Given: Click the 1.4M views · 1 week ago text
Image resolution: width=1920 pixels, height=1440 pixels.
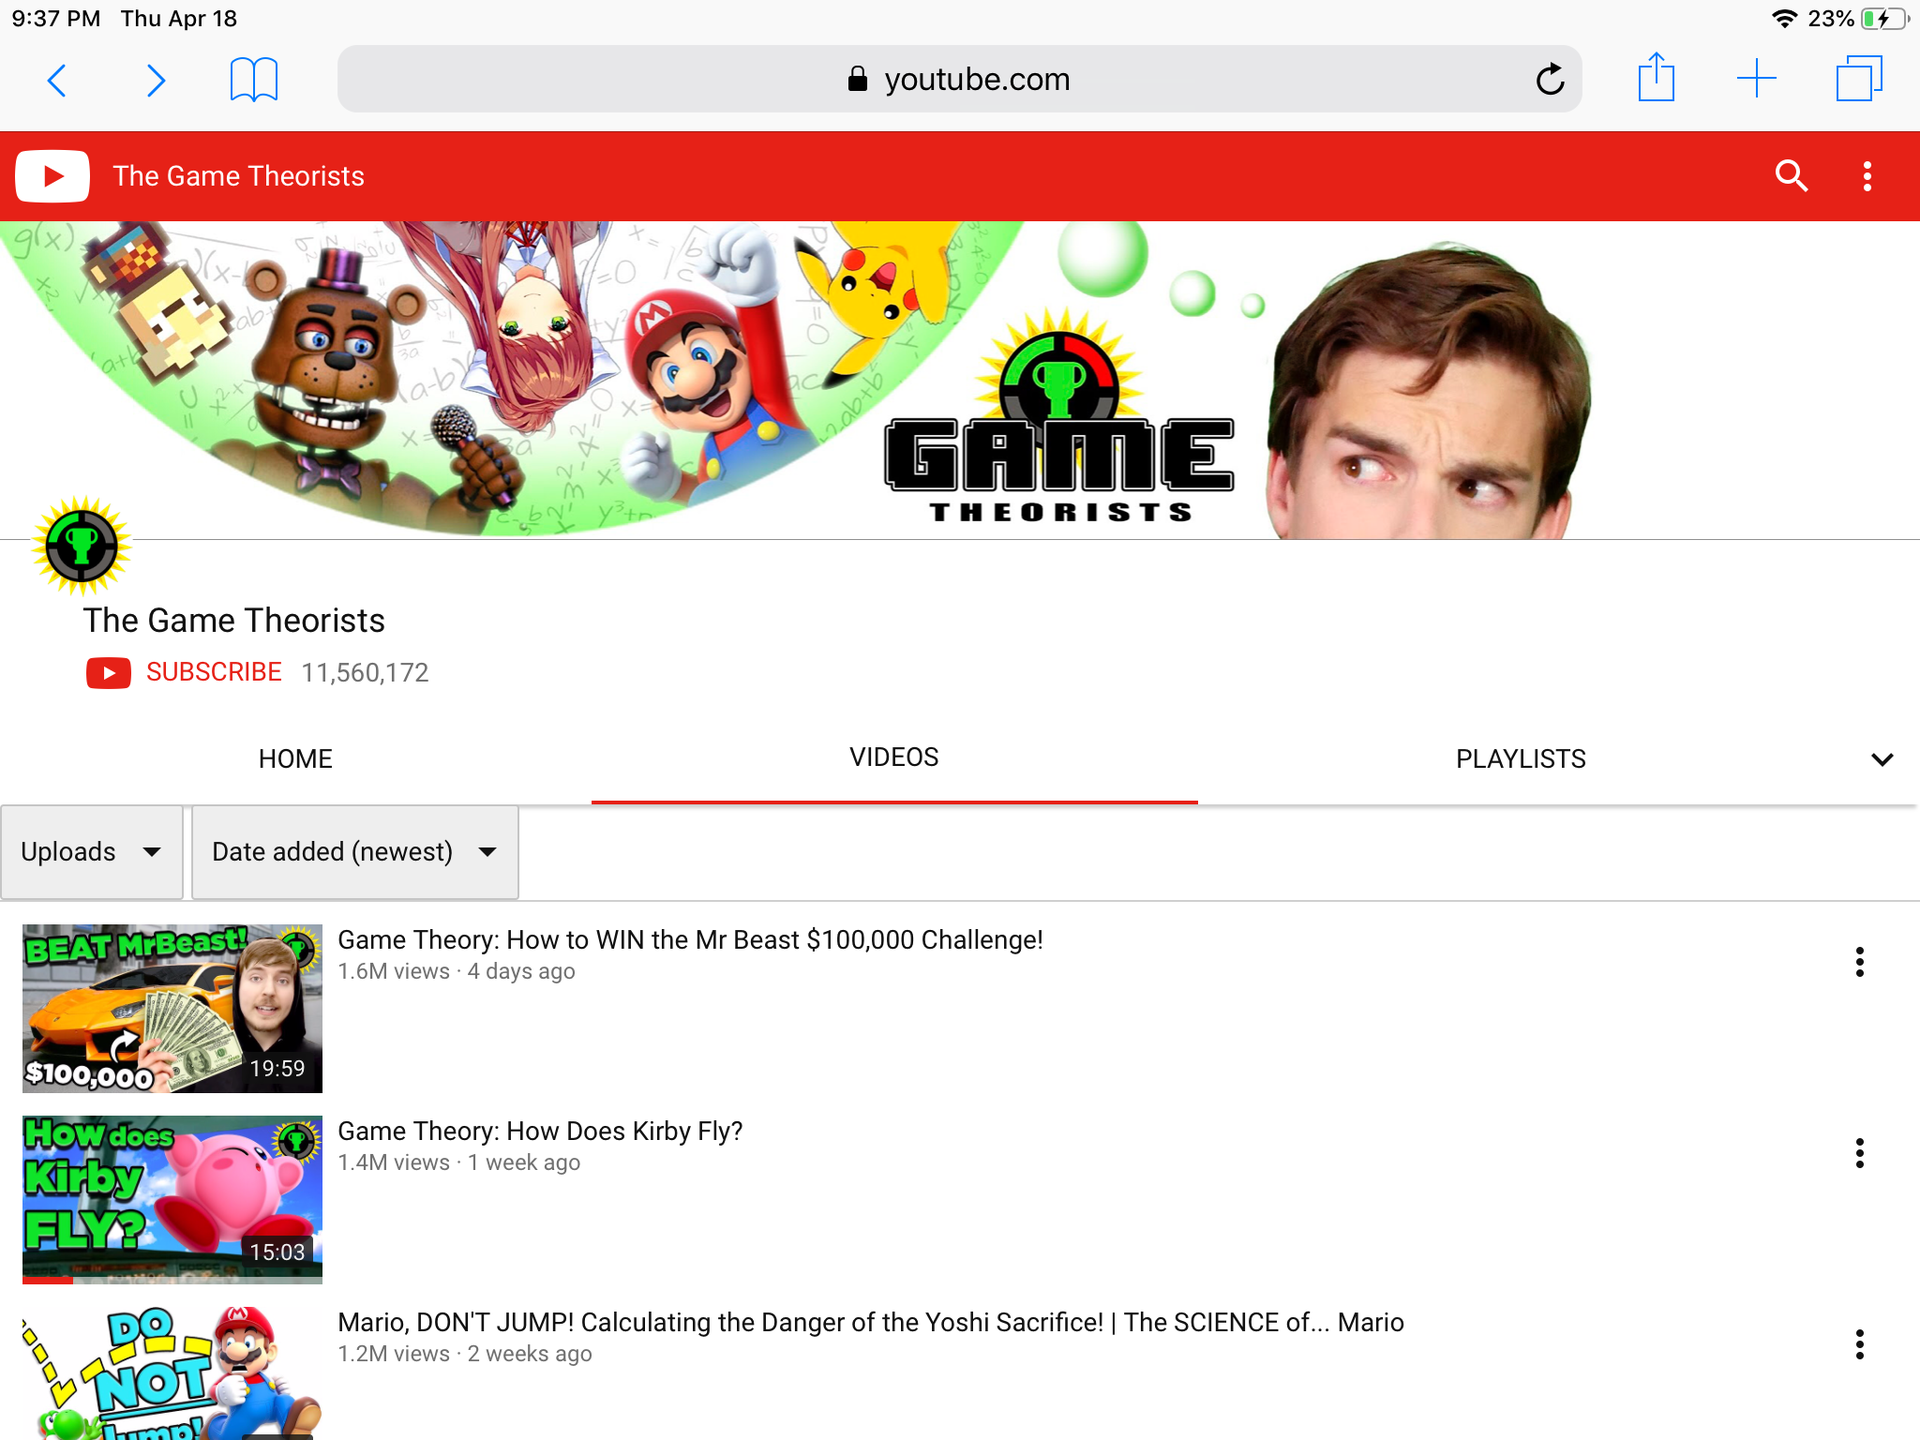Looking at the screenshot, I should click(x=459, y=1162).
